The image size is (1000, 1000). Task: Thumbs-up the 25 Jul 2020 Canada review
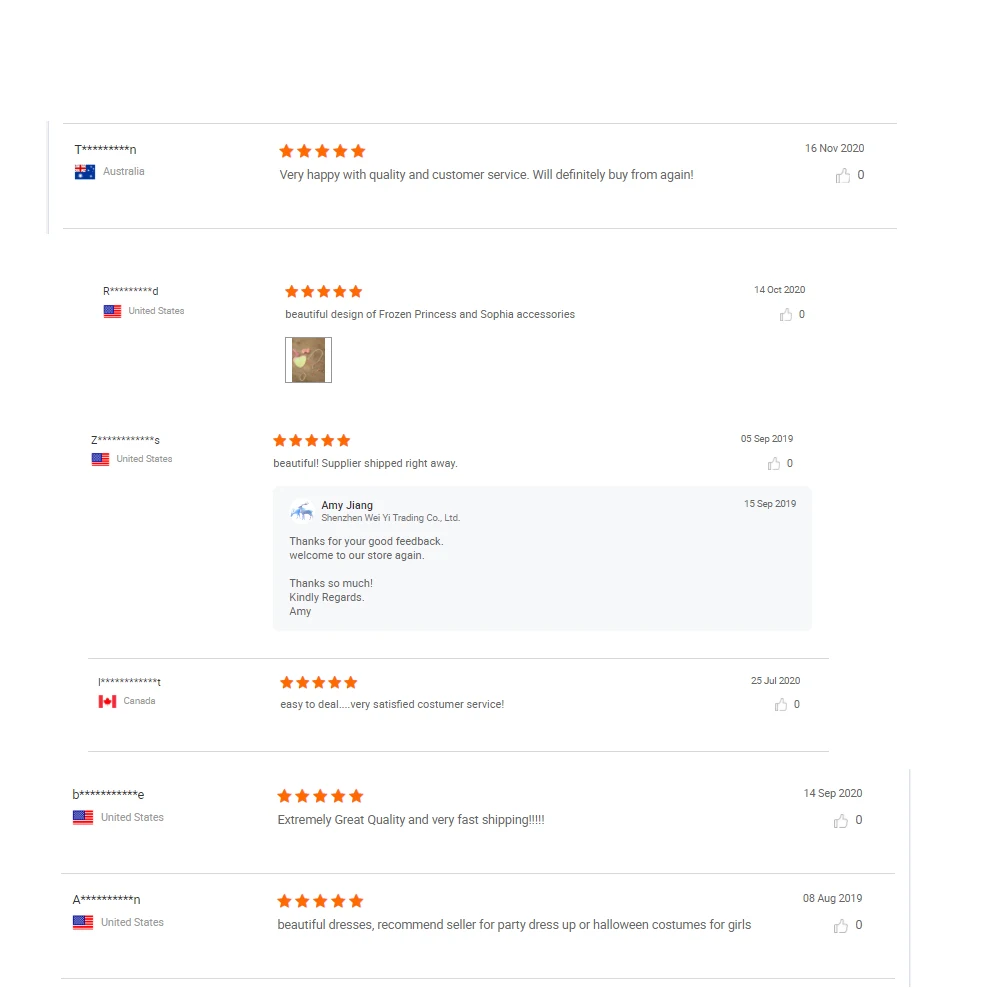click(x=781, y=705)
